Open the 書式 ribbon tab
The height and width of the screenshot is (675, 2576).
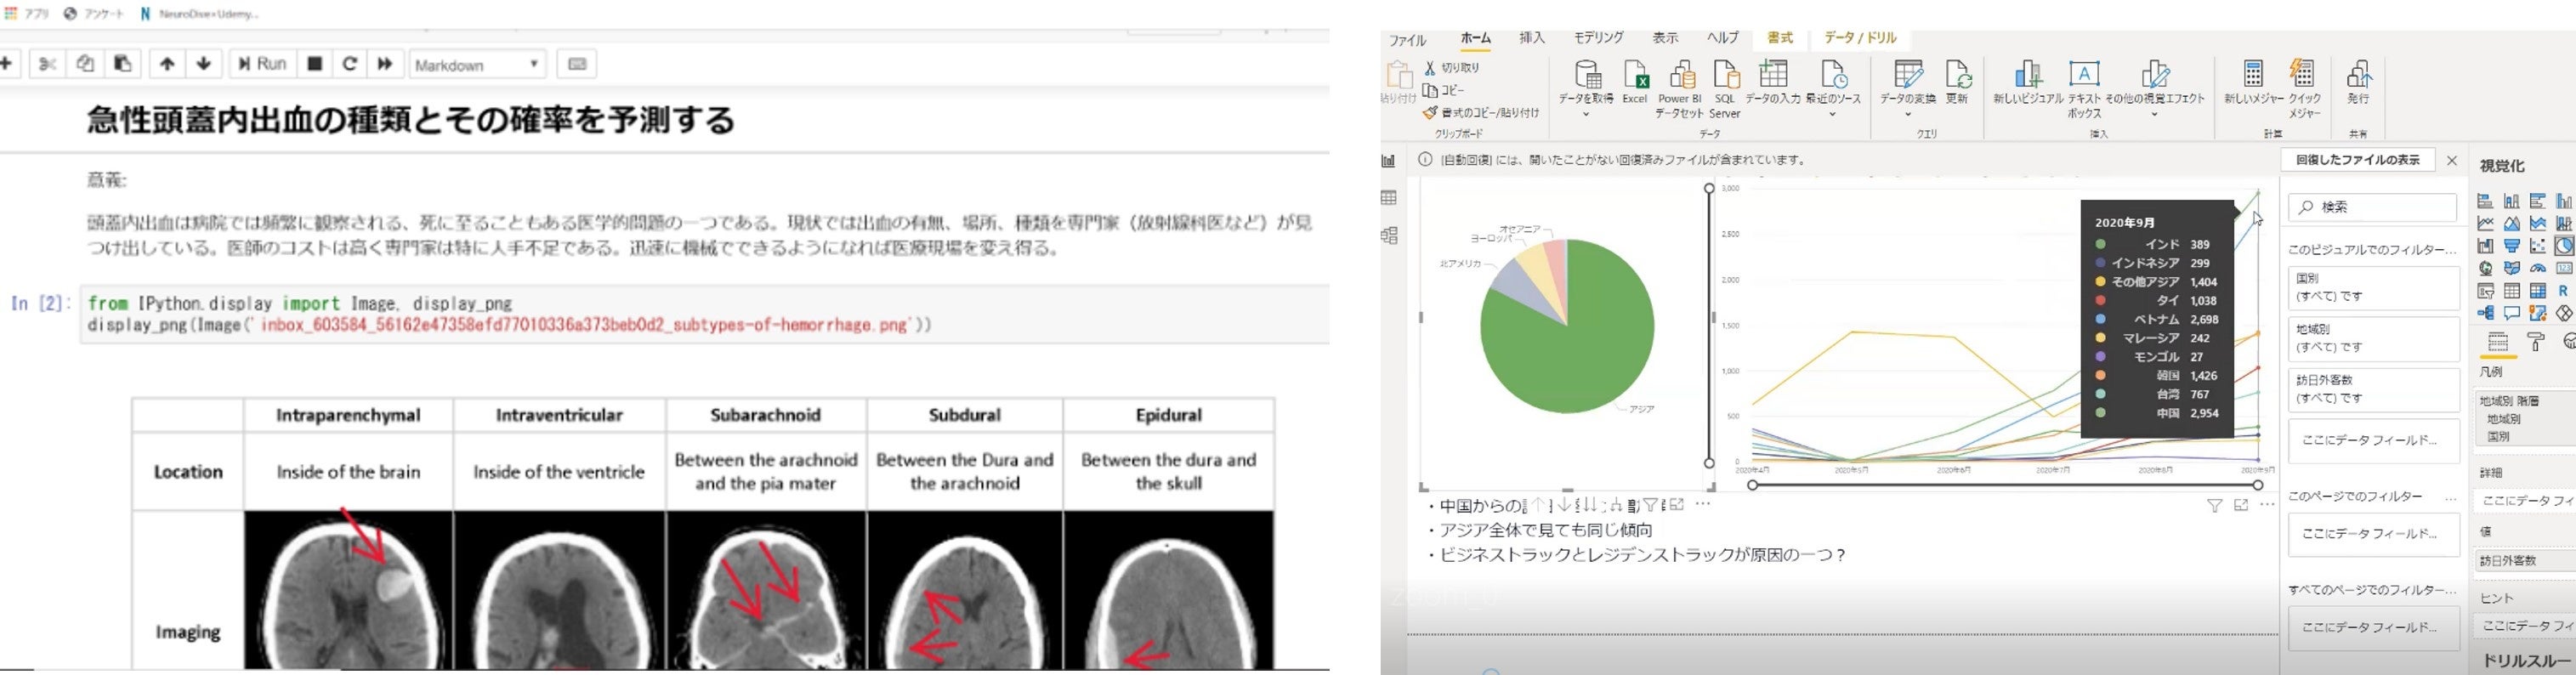tap(1780, 38)
